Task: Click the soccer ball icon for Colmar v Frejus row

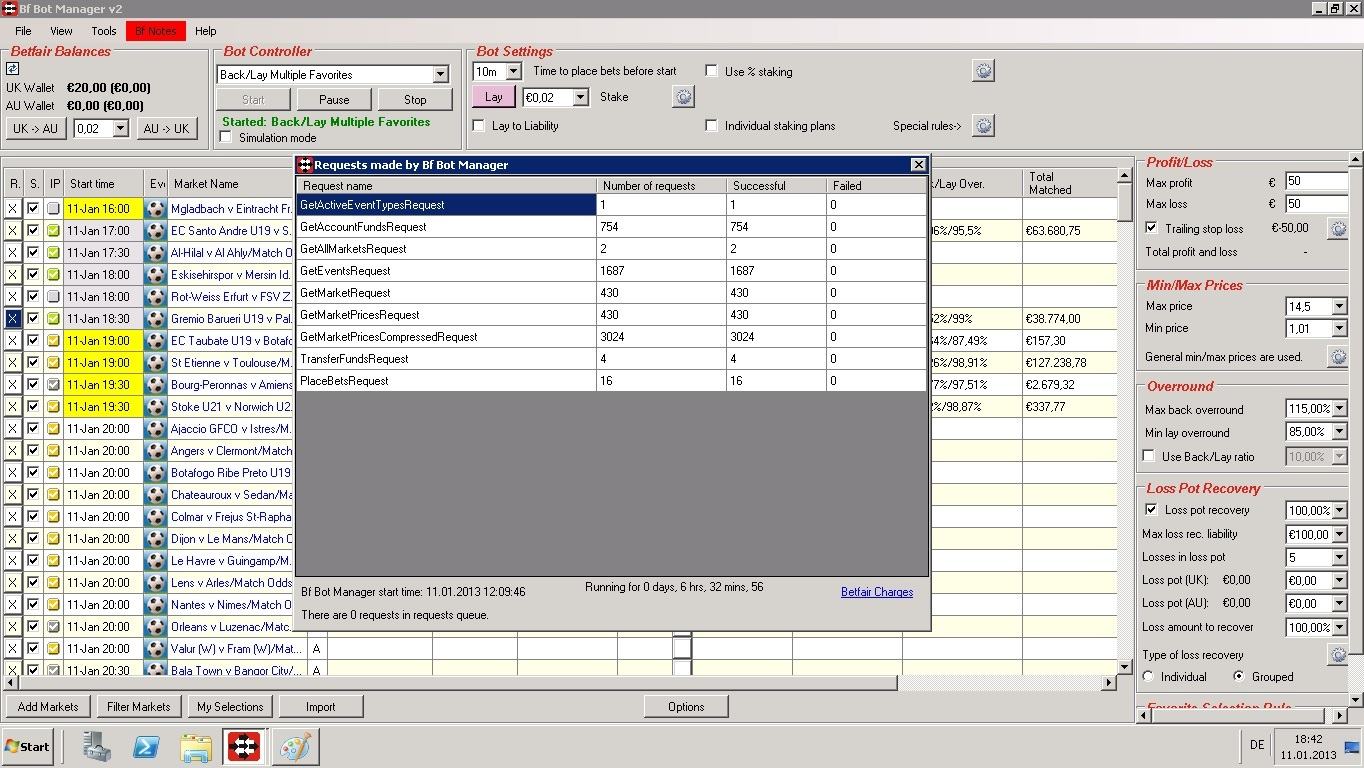Action: click(x=155, y=517)
